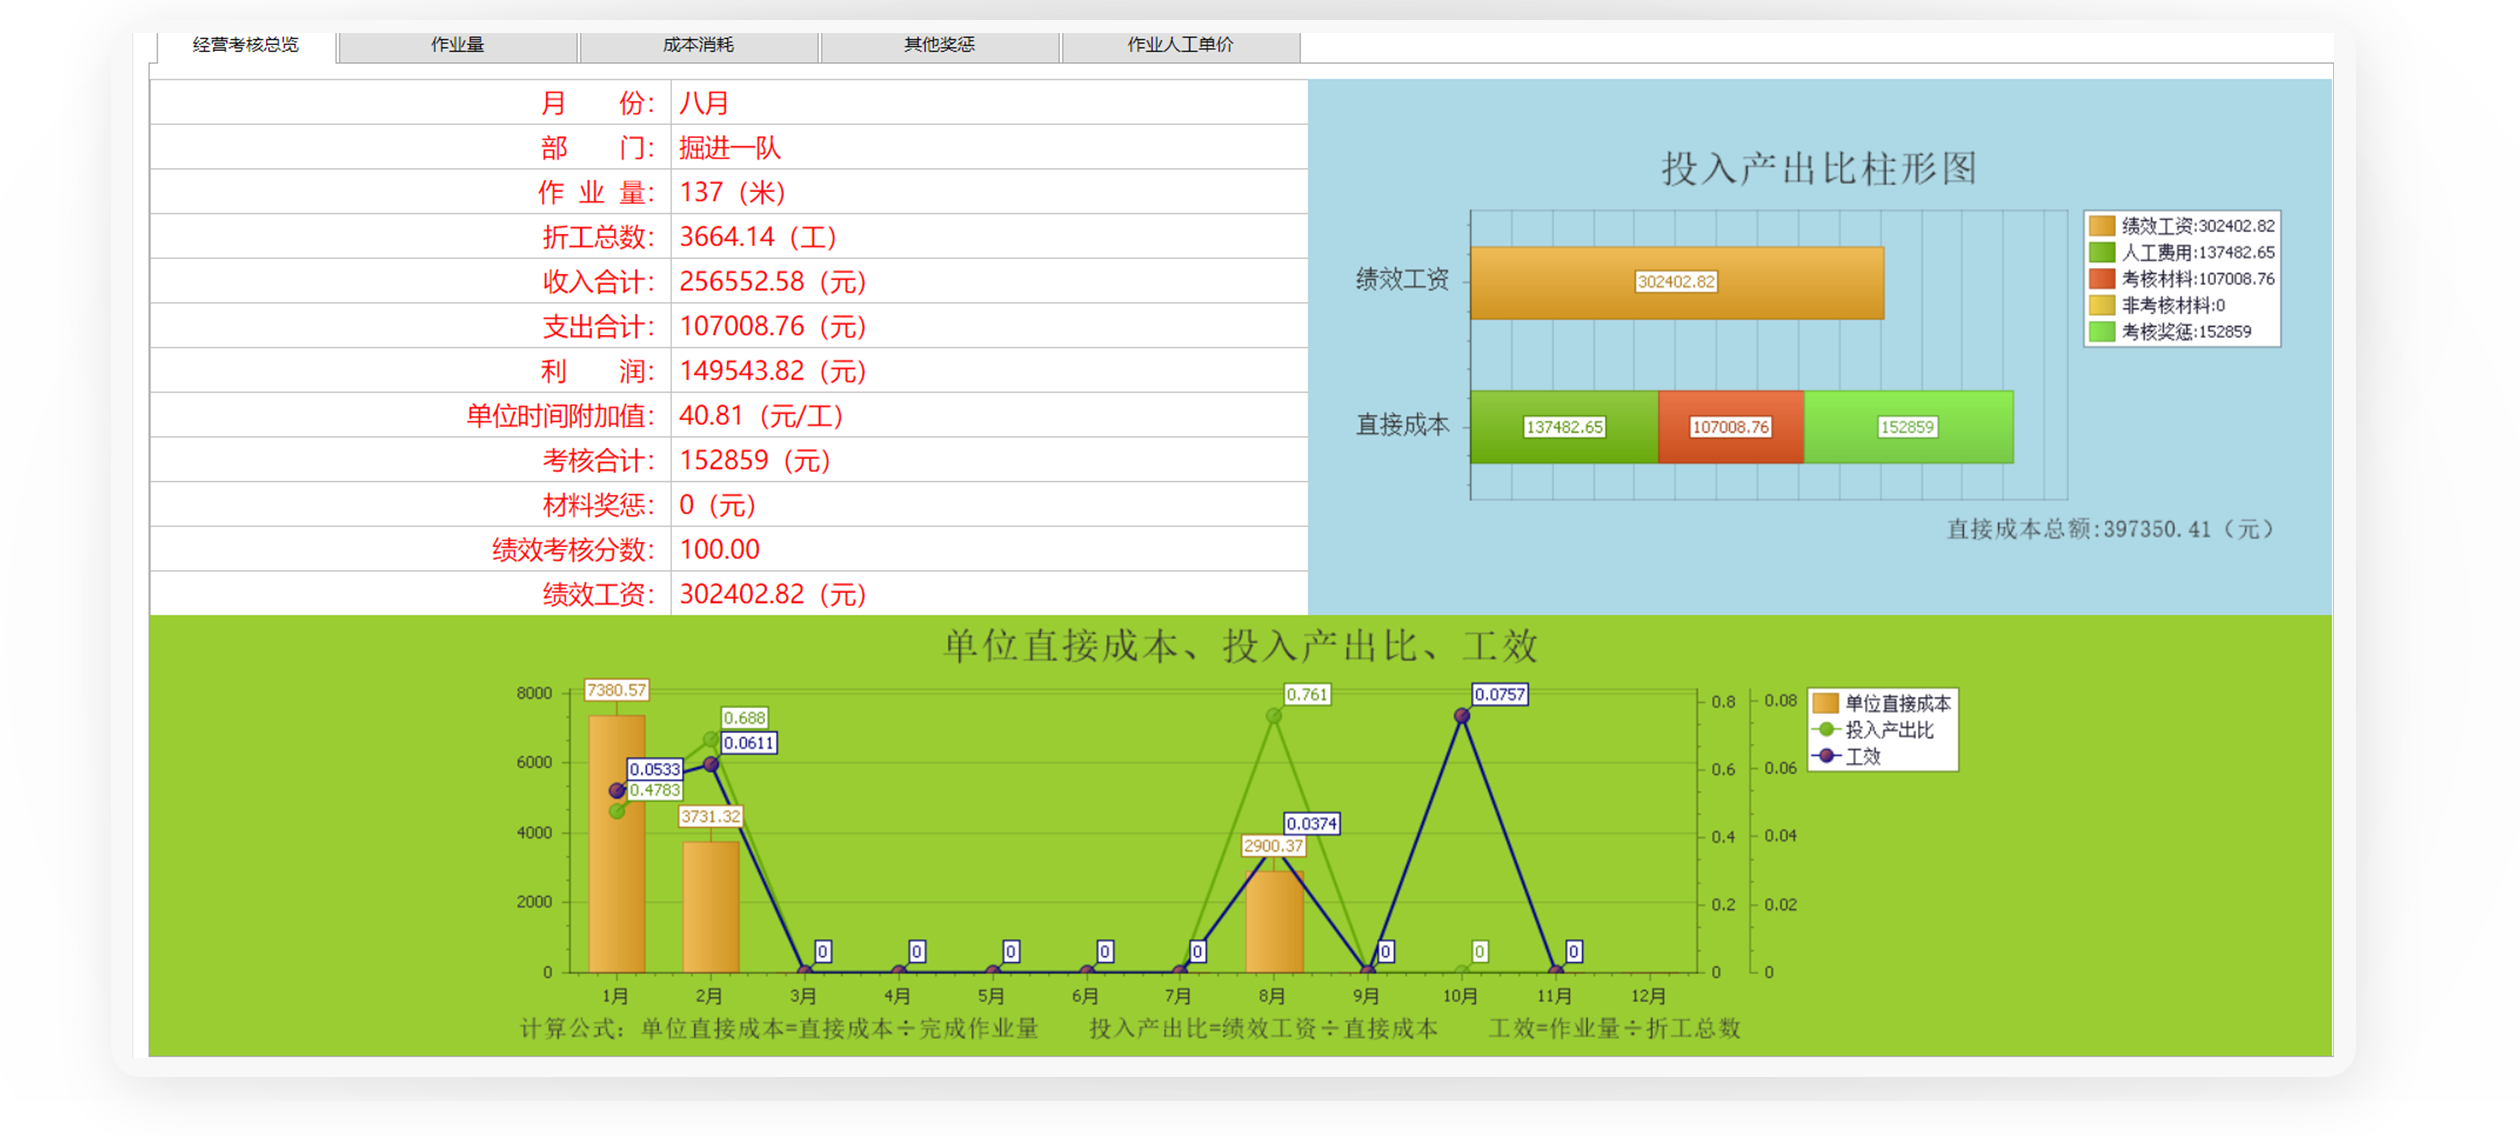The width and height of the screenshot is (2520, 1136).
Task: Click the 0.0757 data point label in October
Action: tap(1499, 694)
